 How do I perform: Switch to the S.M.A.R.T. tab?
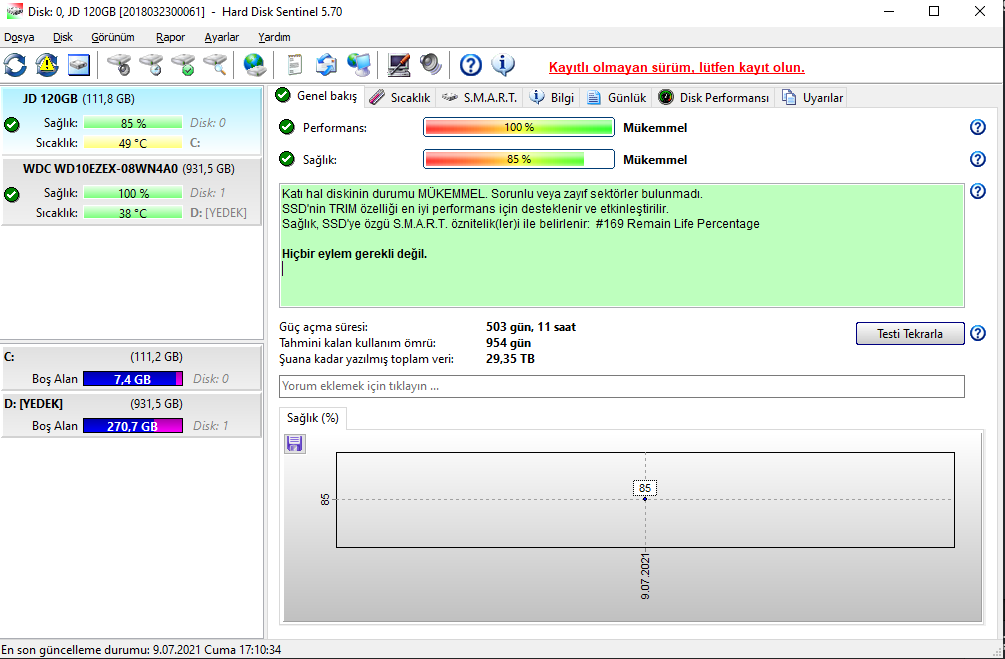click(479, 97)
